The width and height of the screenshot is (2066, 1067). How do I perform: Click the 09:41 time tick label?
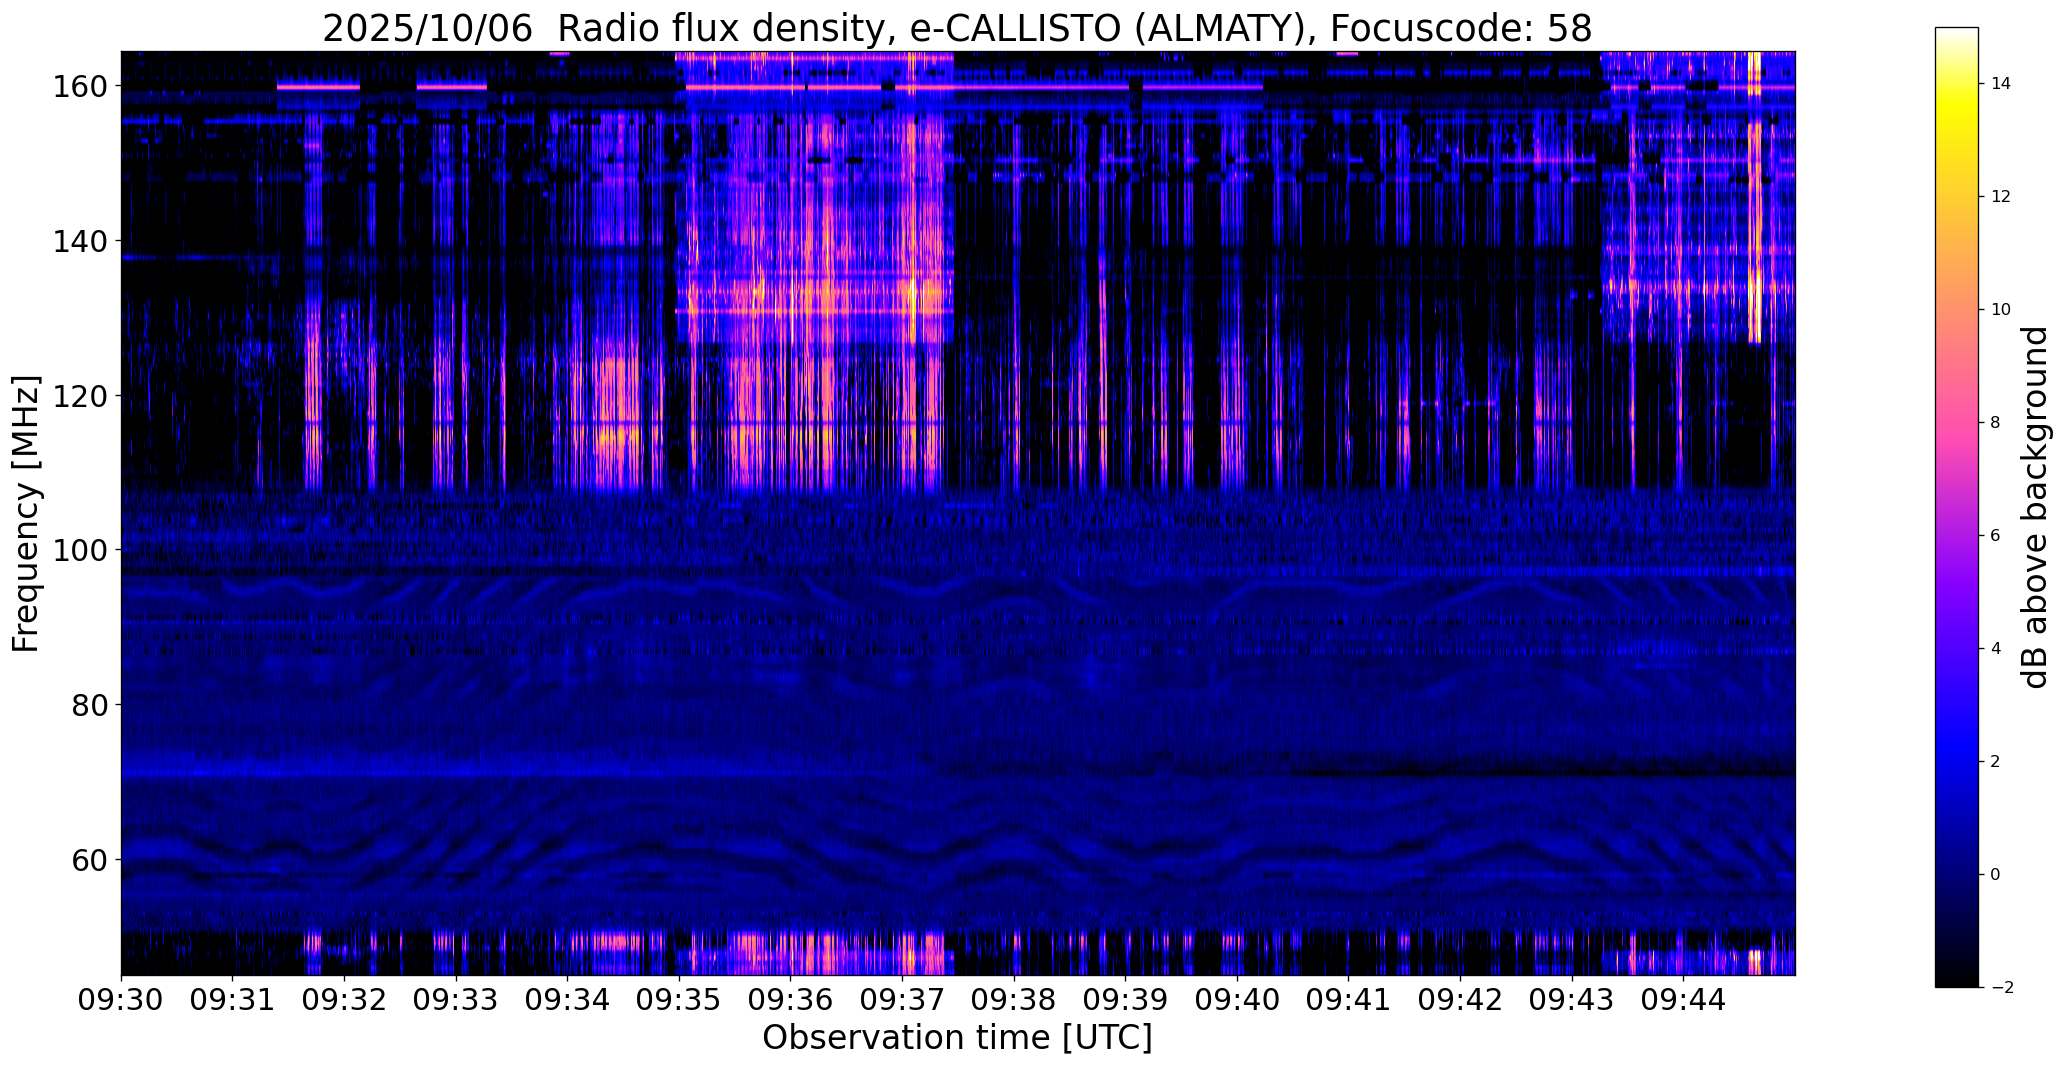pos(1348,1000)
